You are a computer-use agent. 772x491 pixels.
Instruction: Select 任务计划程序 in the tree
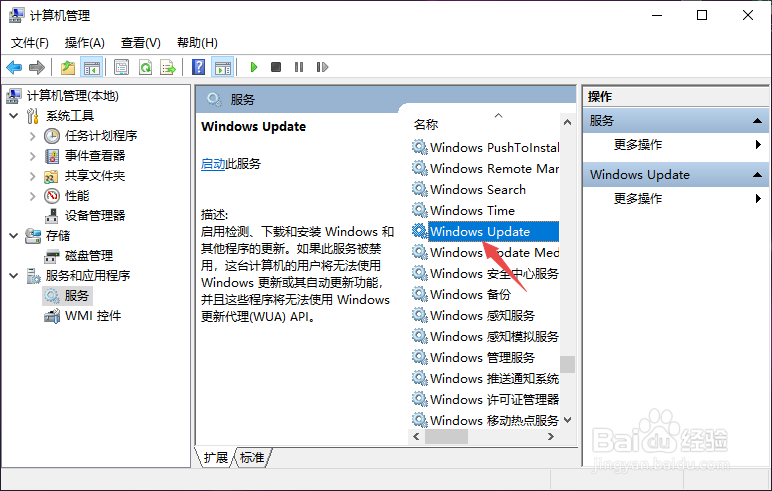[101, 135]
